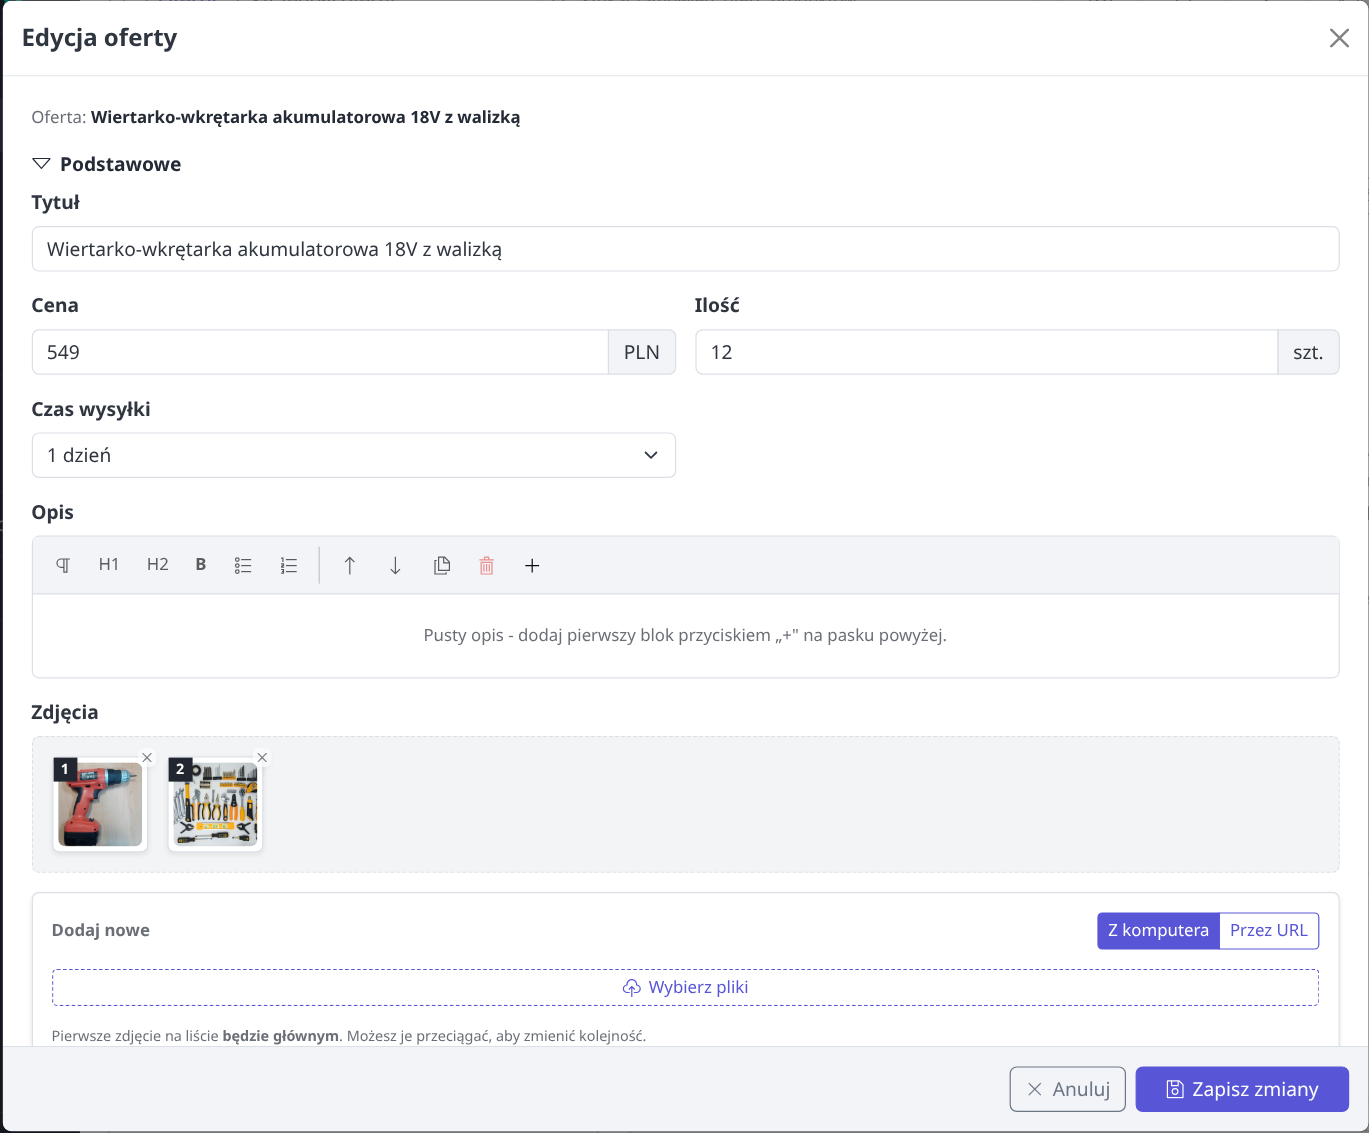Switch to Przez URL upload mode
Image resolution: width=1369 pixels, height=1133 pixels.
coord(1269,931)
